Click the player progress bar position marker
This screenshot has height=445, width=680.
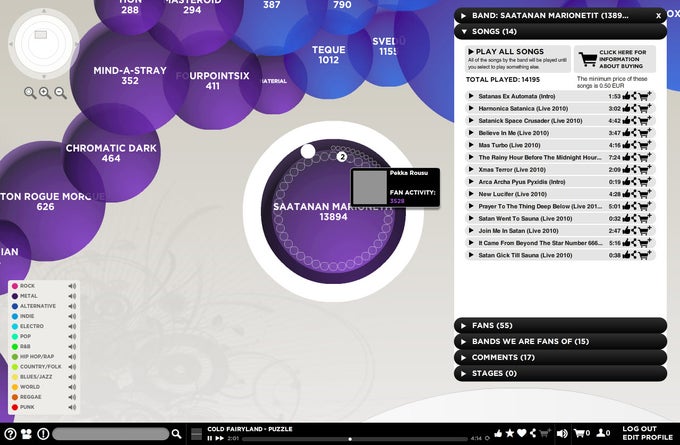[350, 439]
